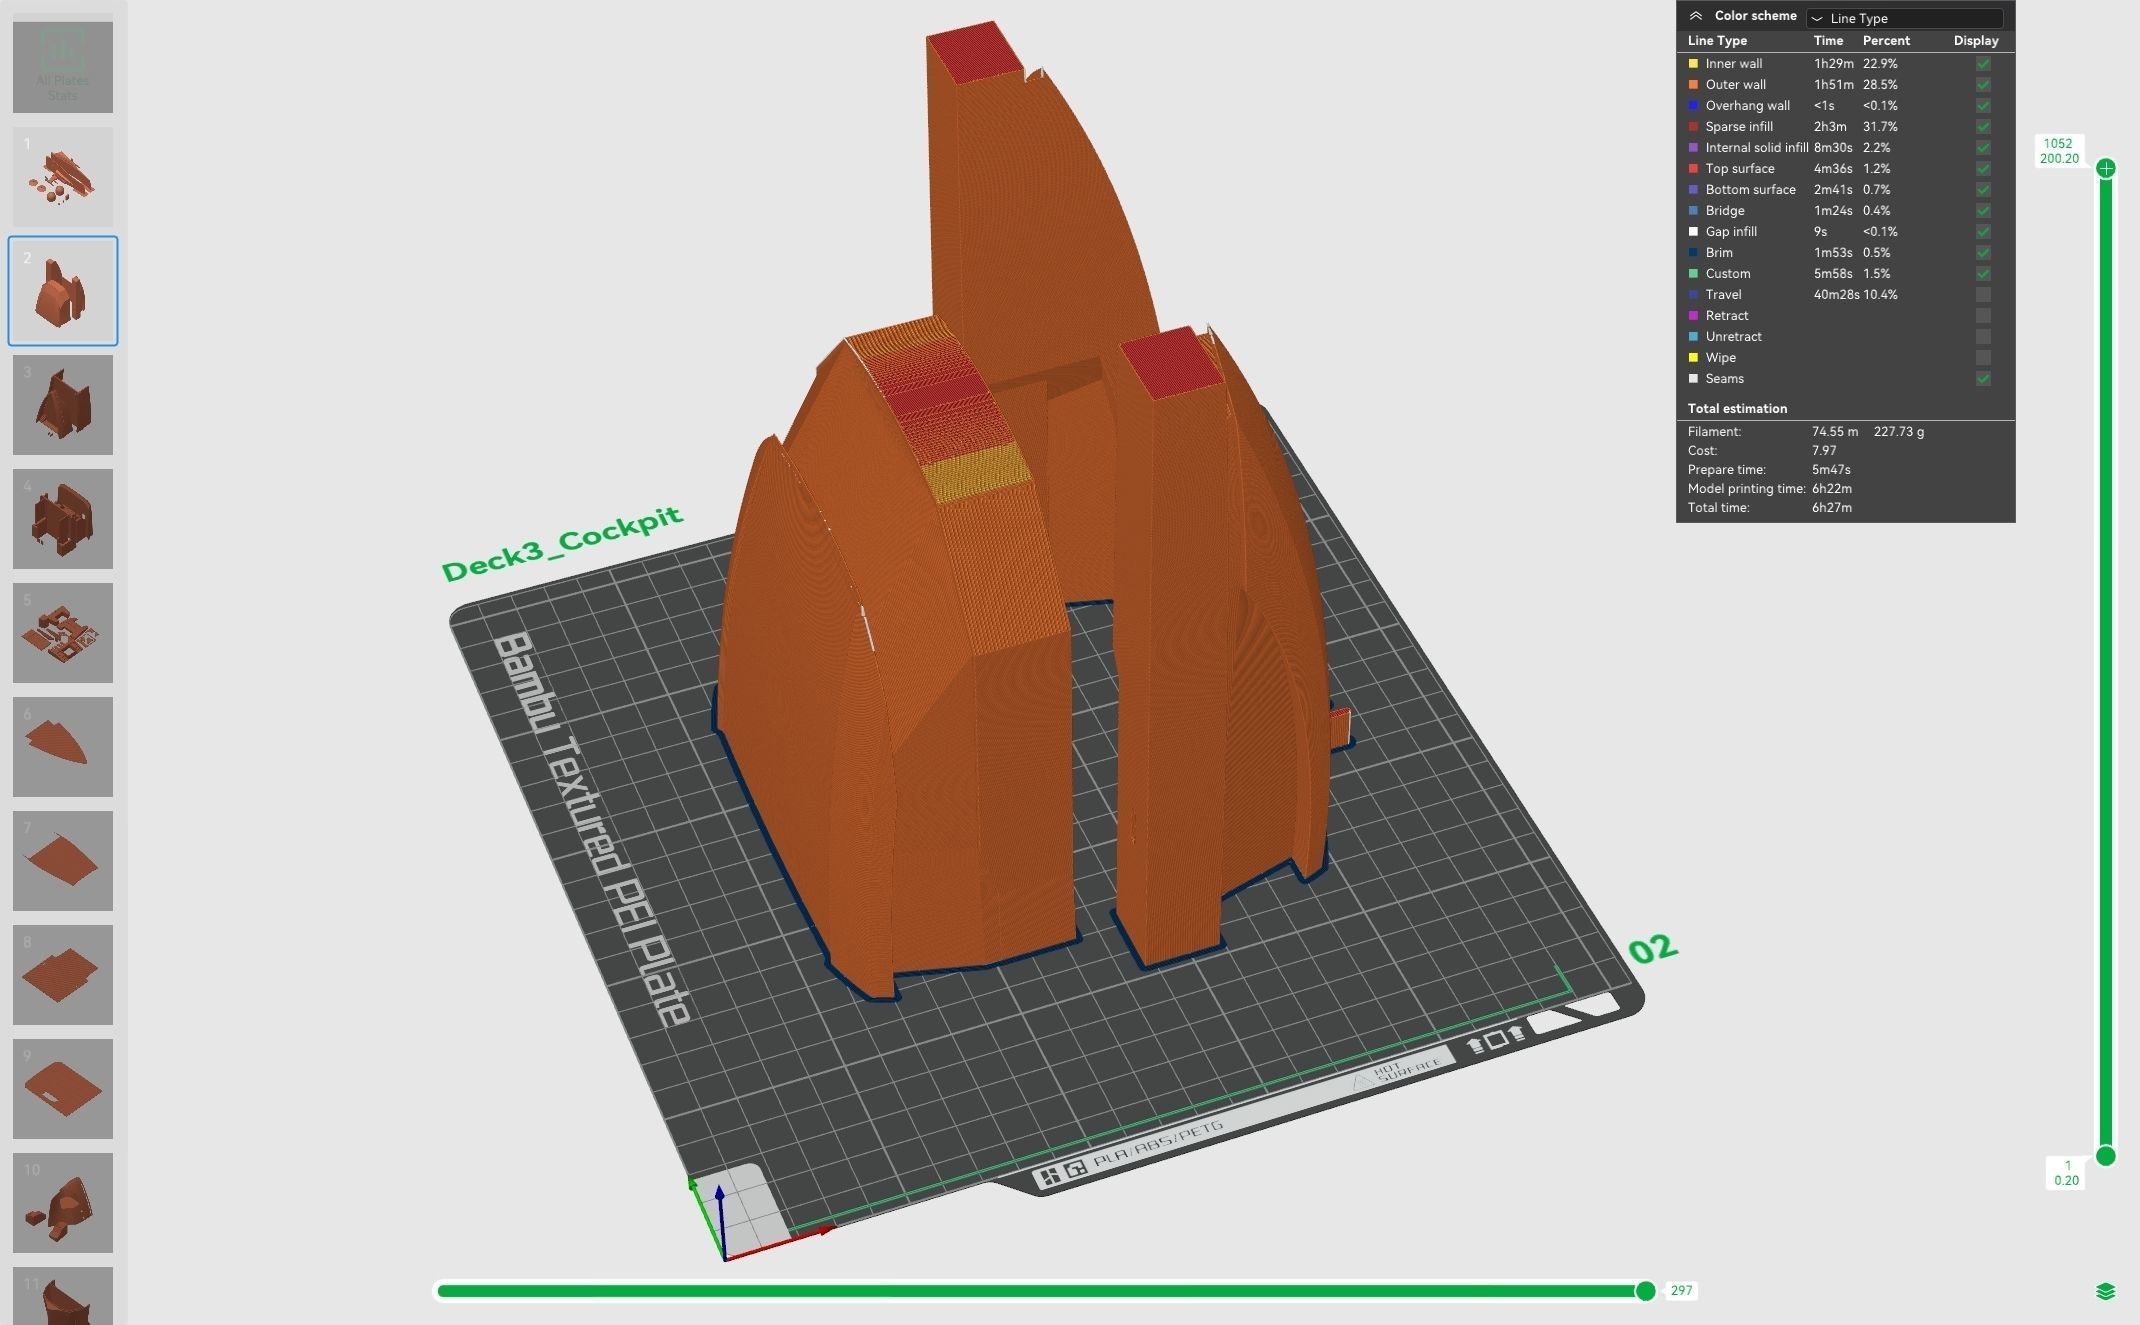Select plate 2 cockpit thumbnail
Image resolution: width=2140 pixels, height=1325 pixels.
[x=63, y=291]
